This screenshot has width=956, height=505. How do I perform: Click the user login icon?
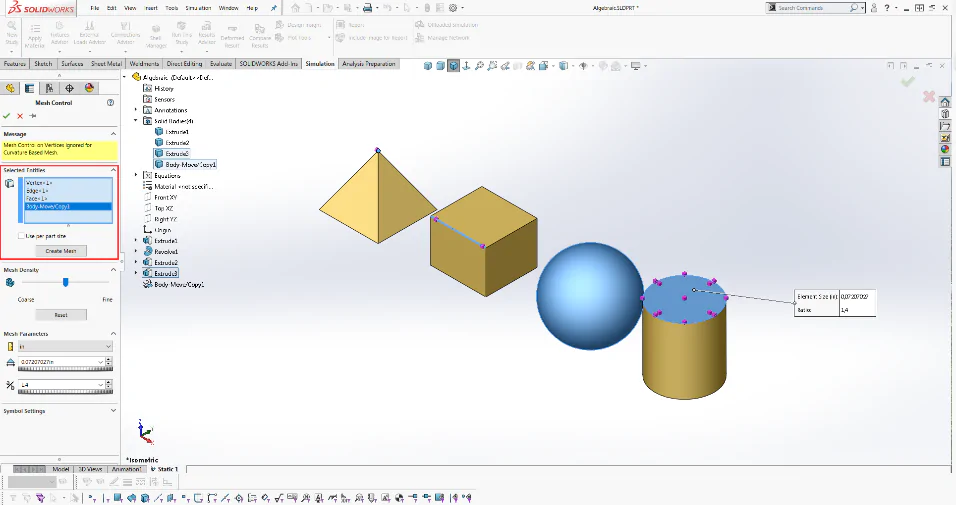pos(874,8)
